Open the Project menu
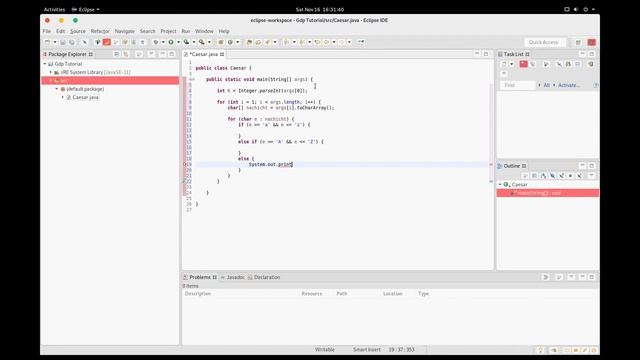Viewport: 640px width, 360px height. tap(168, 31)
